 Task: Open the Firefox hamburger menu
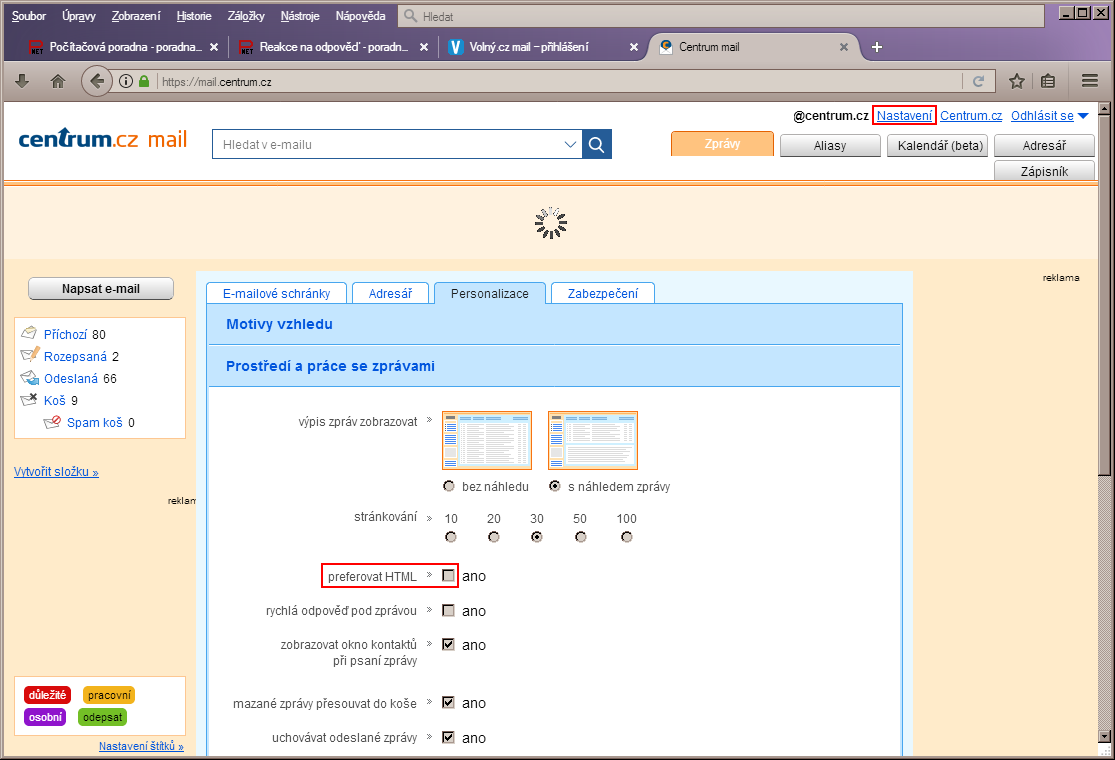tap(1090, 81)
